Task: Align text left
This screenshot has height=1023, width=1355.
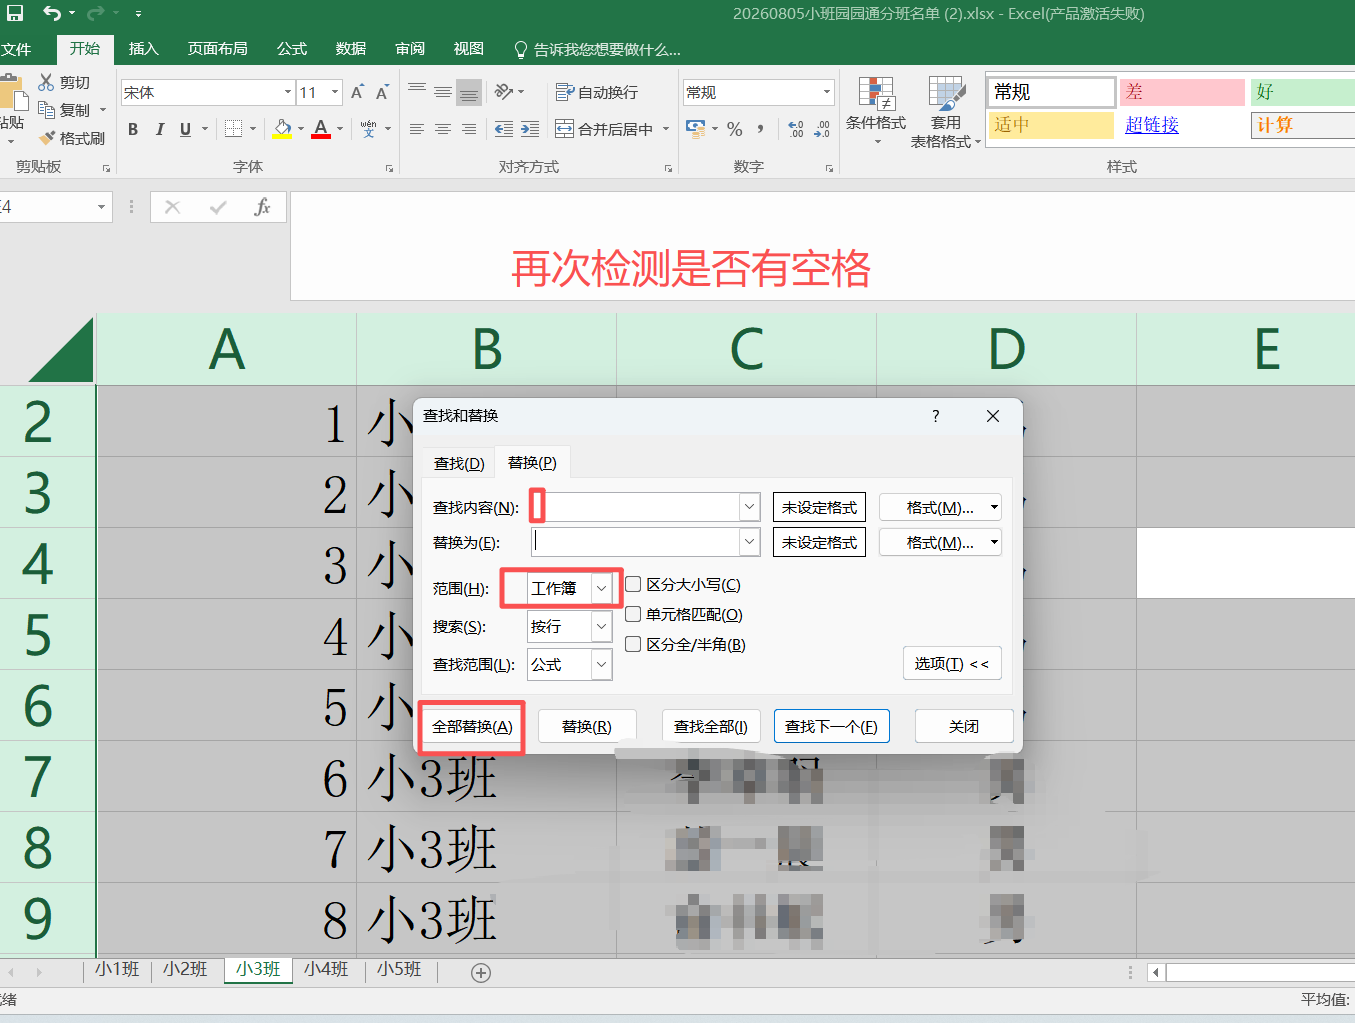Action: pos(417,129)
